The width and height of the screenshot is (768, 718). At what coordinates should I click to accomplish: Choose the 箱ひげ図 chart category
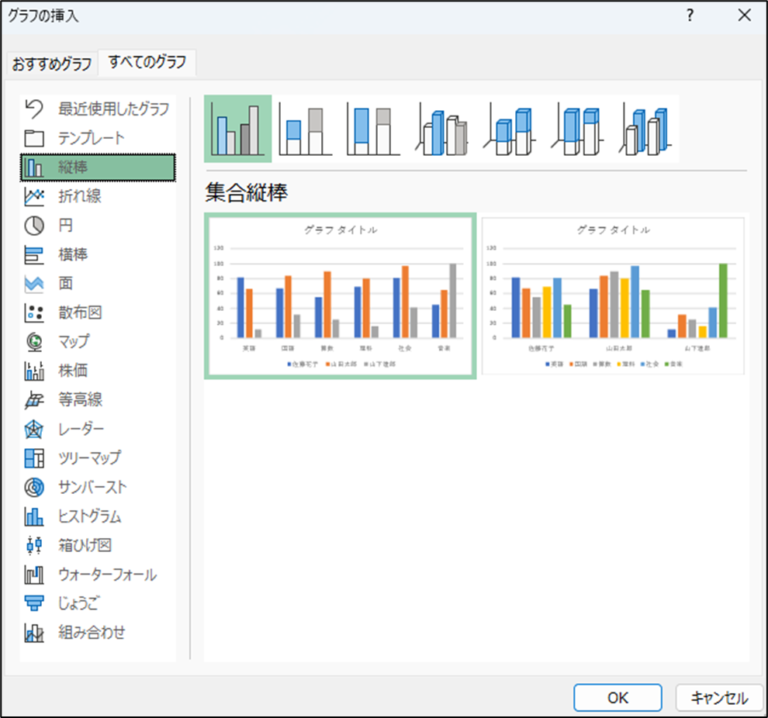point(98,546)
